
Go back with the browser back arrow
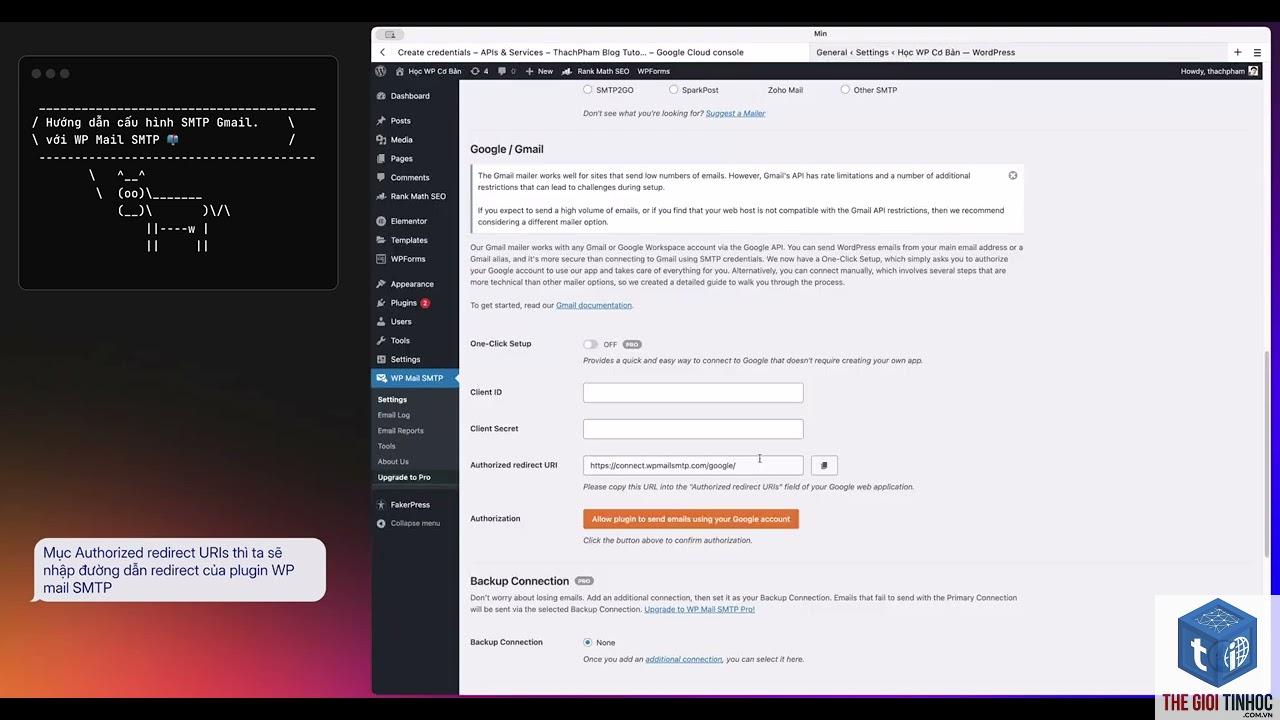[x=382, y=52]
